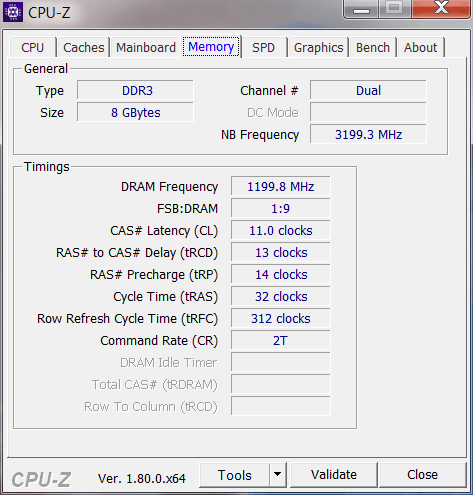This screenshot has width=473, height=495.
Task: Click the Tools button
Action: coord(234,475)
